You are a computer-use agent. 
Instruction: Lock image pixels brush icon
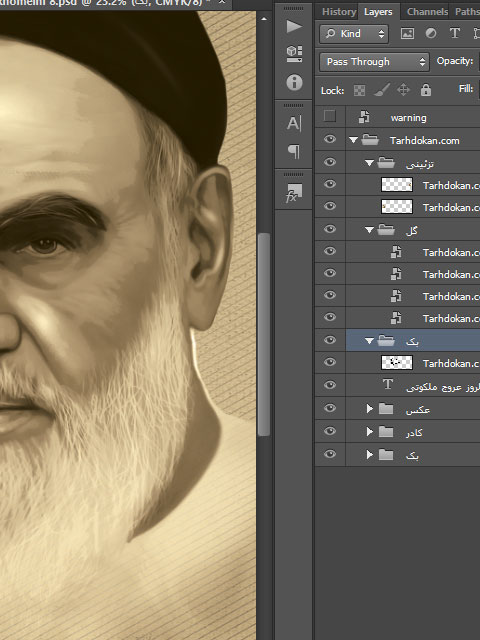[x=381, y=90]
